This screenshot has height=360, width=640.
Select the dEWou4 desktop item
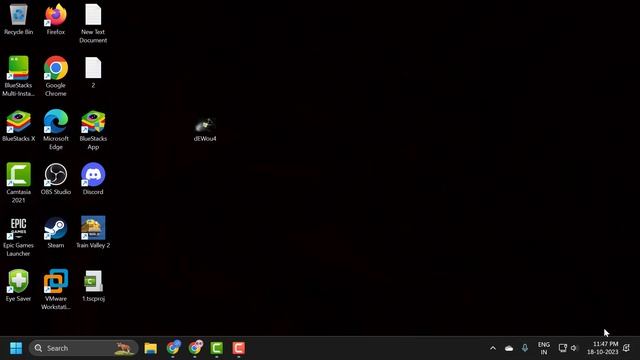pos(205,129)
